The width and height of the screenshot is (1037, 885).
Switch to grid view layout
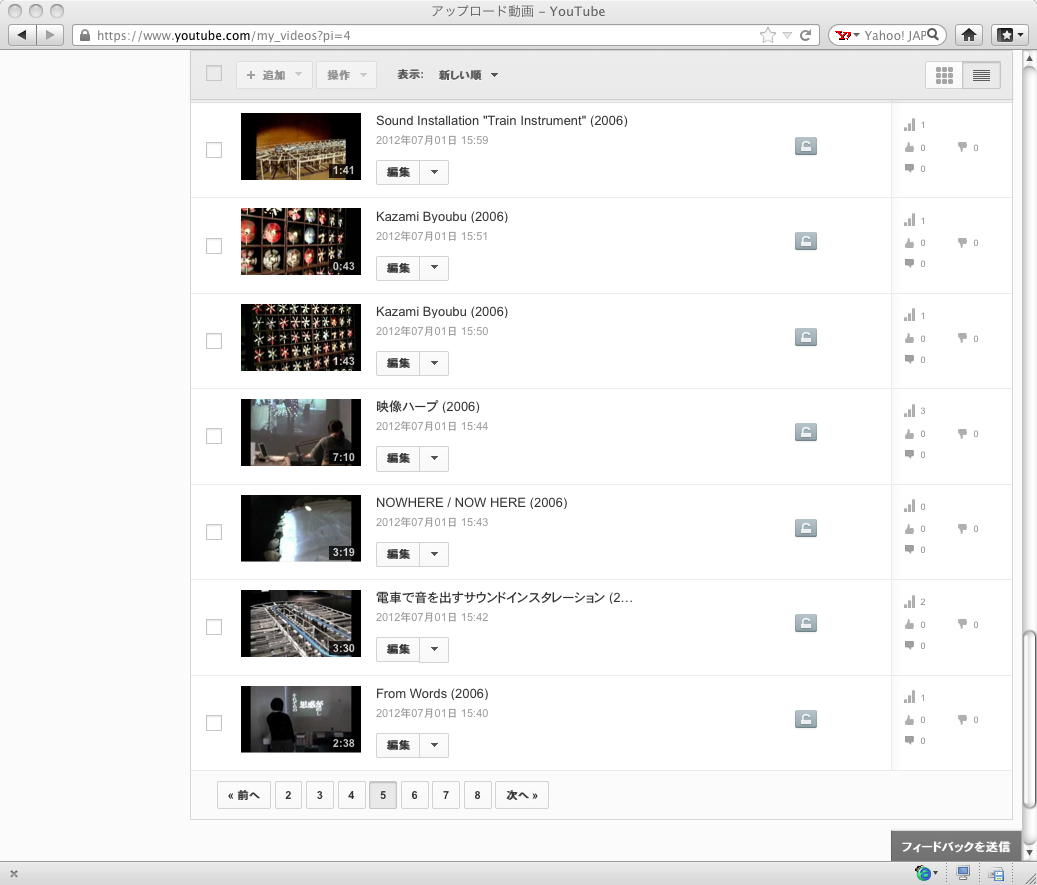coord(944,75)
